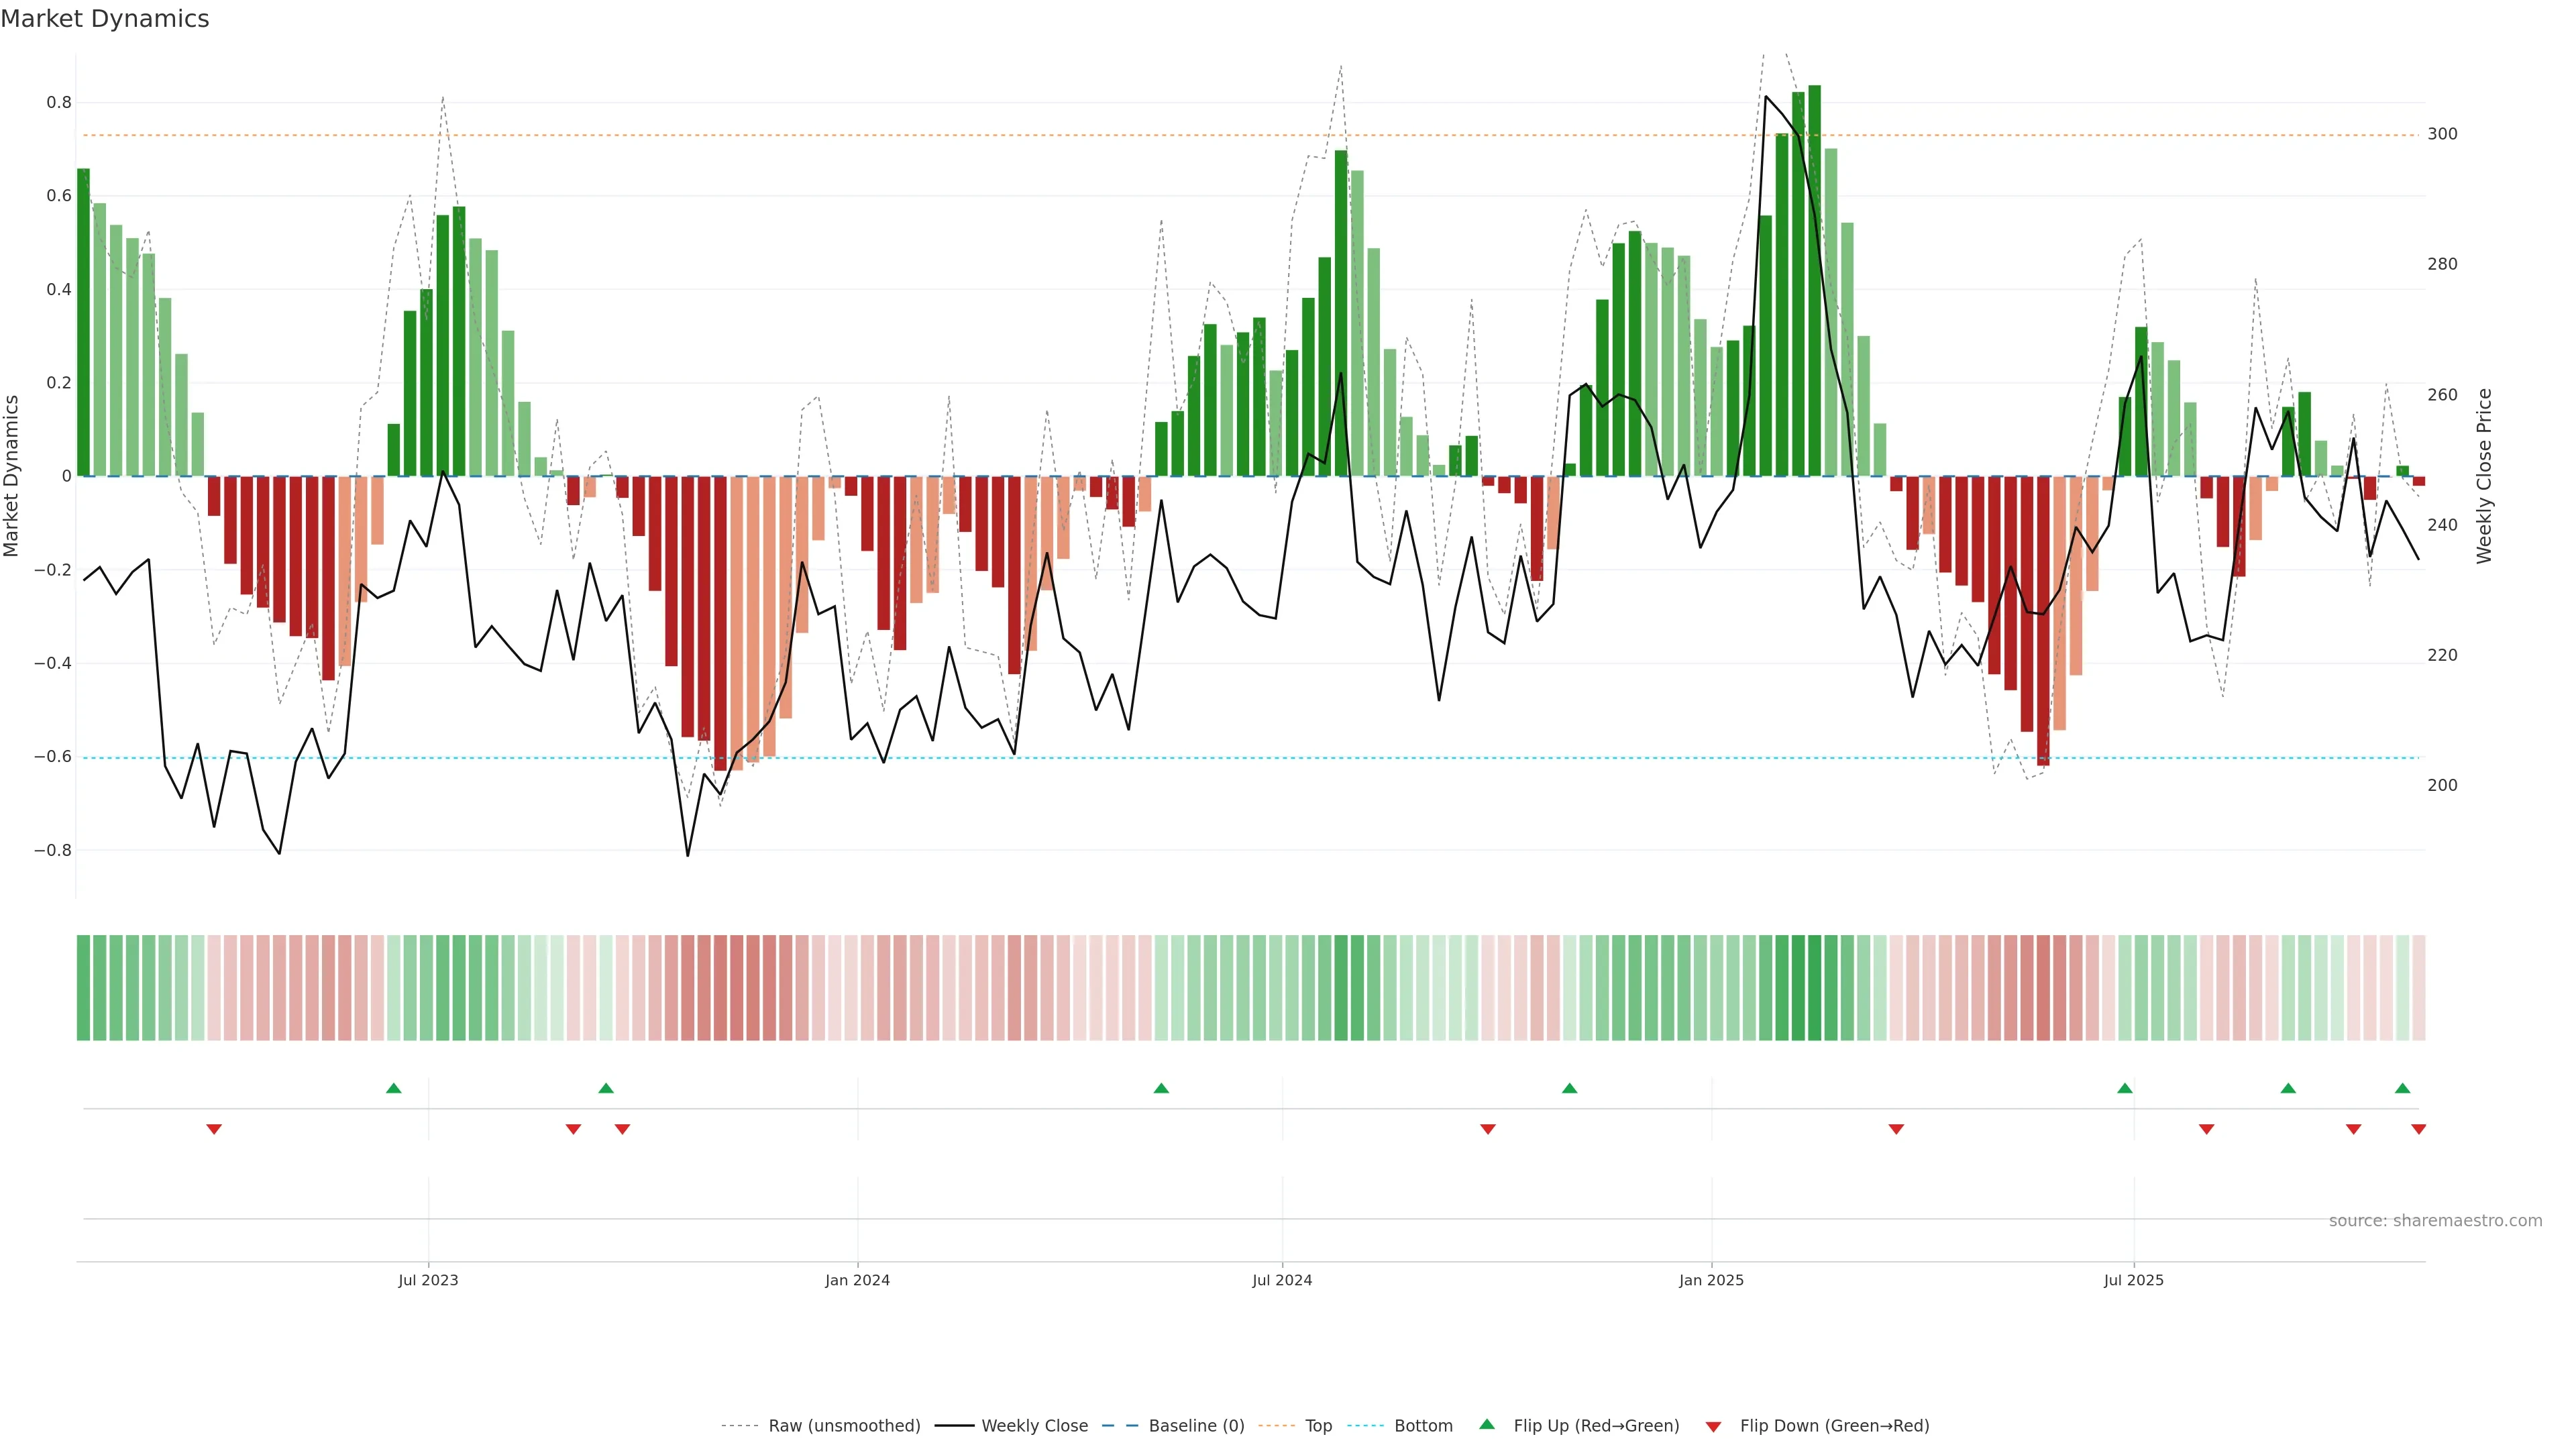This screenshot has width=2576, height=1449.
Task: Toggle the Weekly Close legend entry
Action: (x=1034, y=1426)
